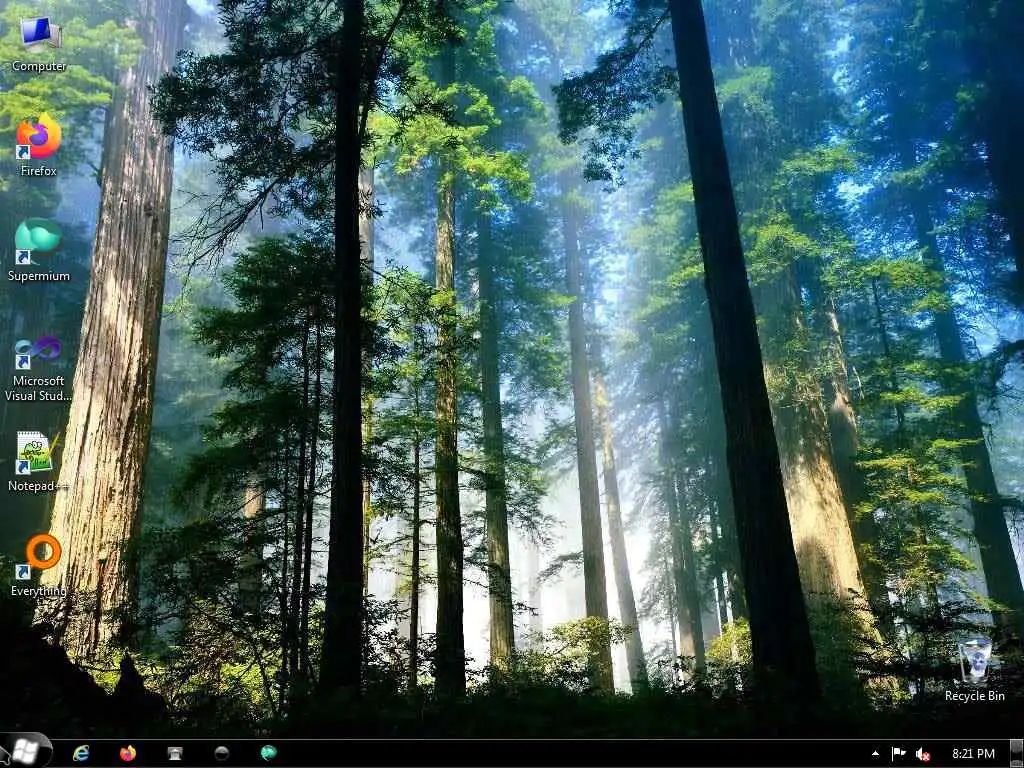Viewport: 1024px width, 768px height.
Task: Launch Internet Explorer from the taskbar
Action: click(x=81, y=753)
